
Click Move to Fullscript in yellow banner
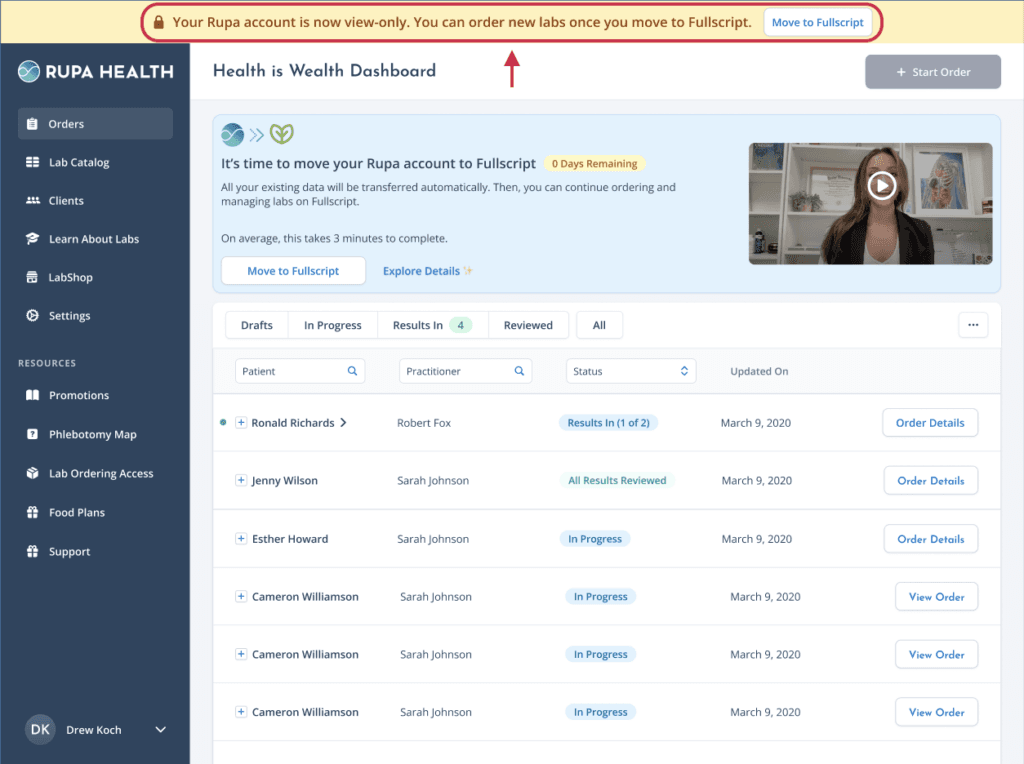[818, 22]
